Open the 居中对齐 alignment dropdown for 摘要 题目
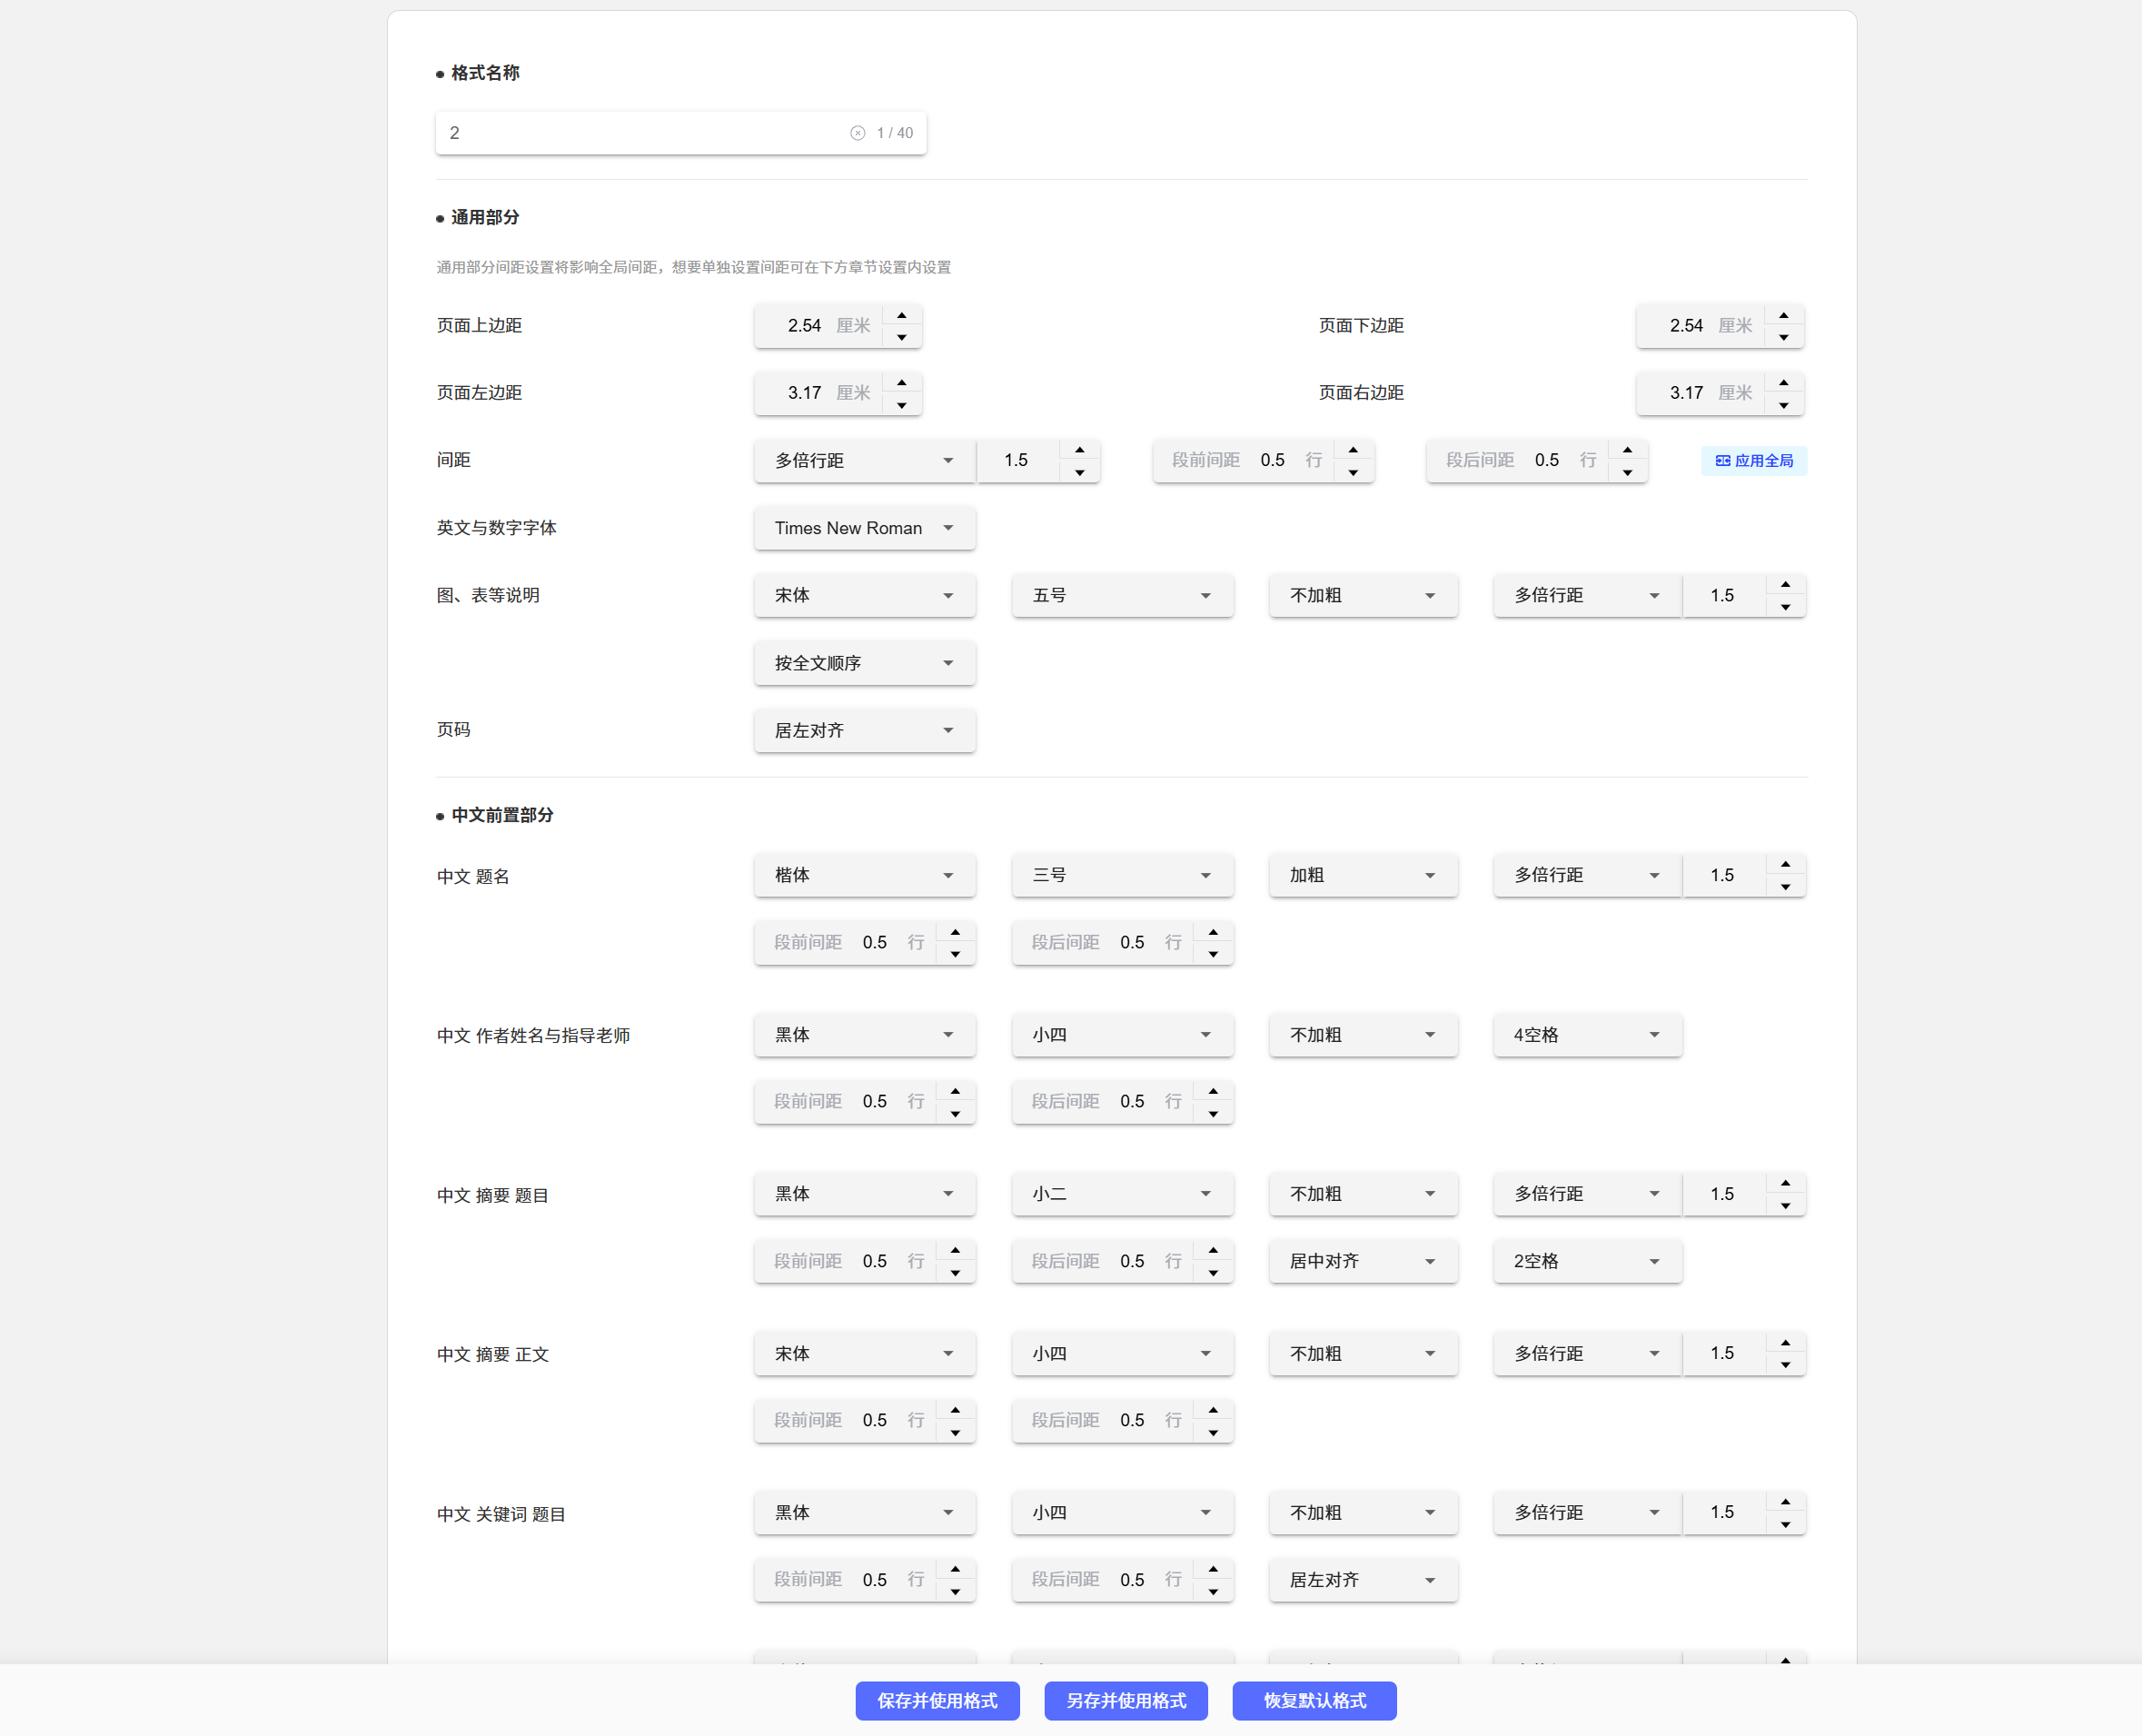 (1362, 1261)
